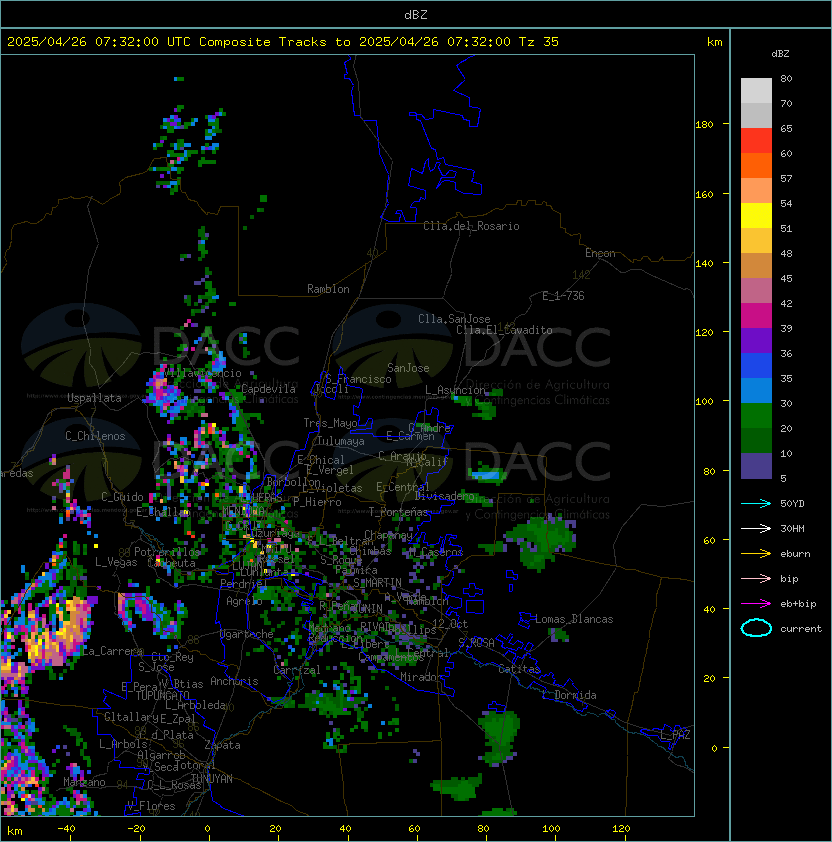Click the white 30HM arrow in legend

tap(756, 528)
